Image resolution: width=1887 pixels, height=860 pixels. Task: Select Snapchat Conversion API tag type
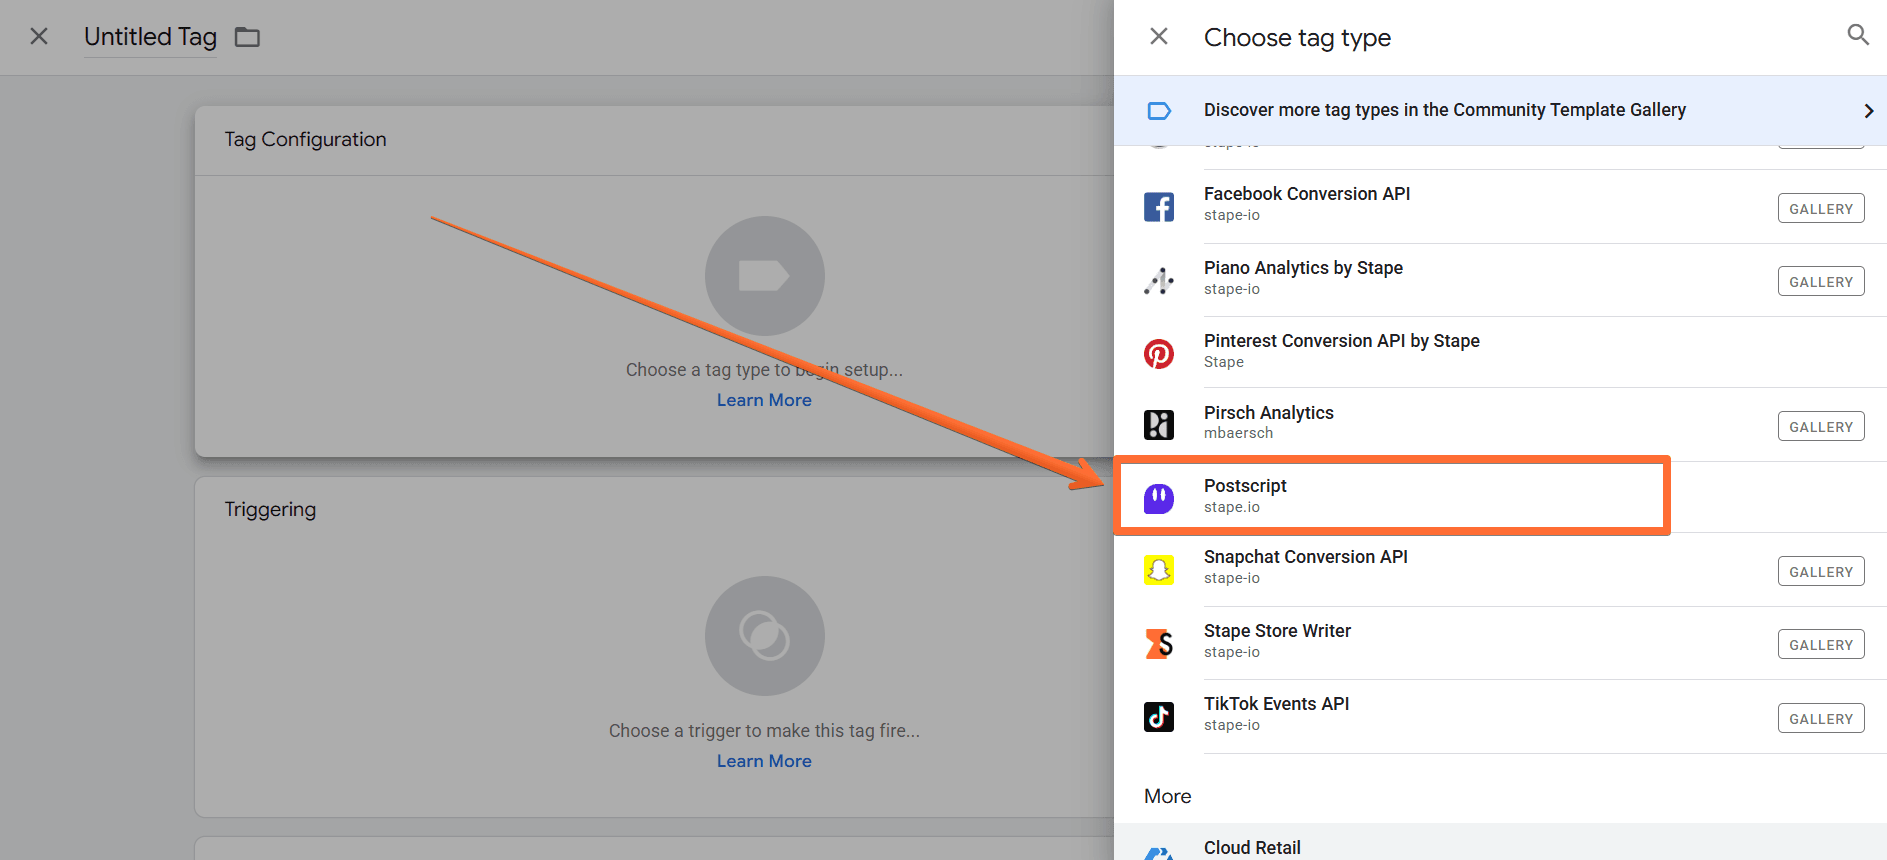[1500, 569]
